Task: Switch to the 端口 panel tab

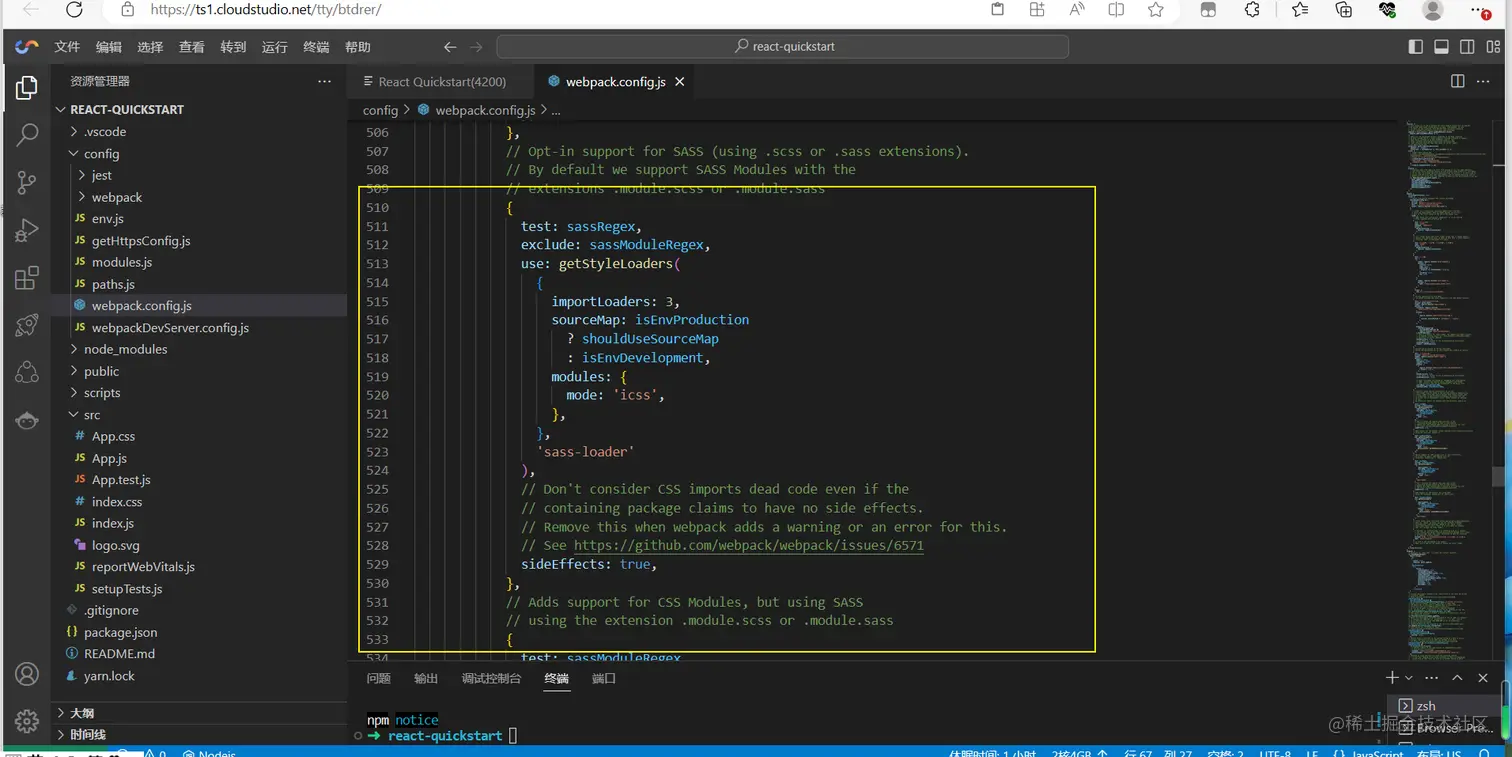Action: (604, 678)
